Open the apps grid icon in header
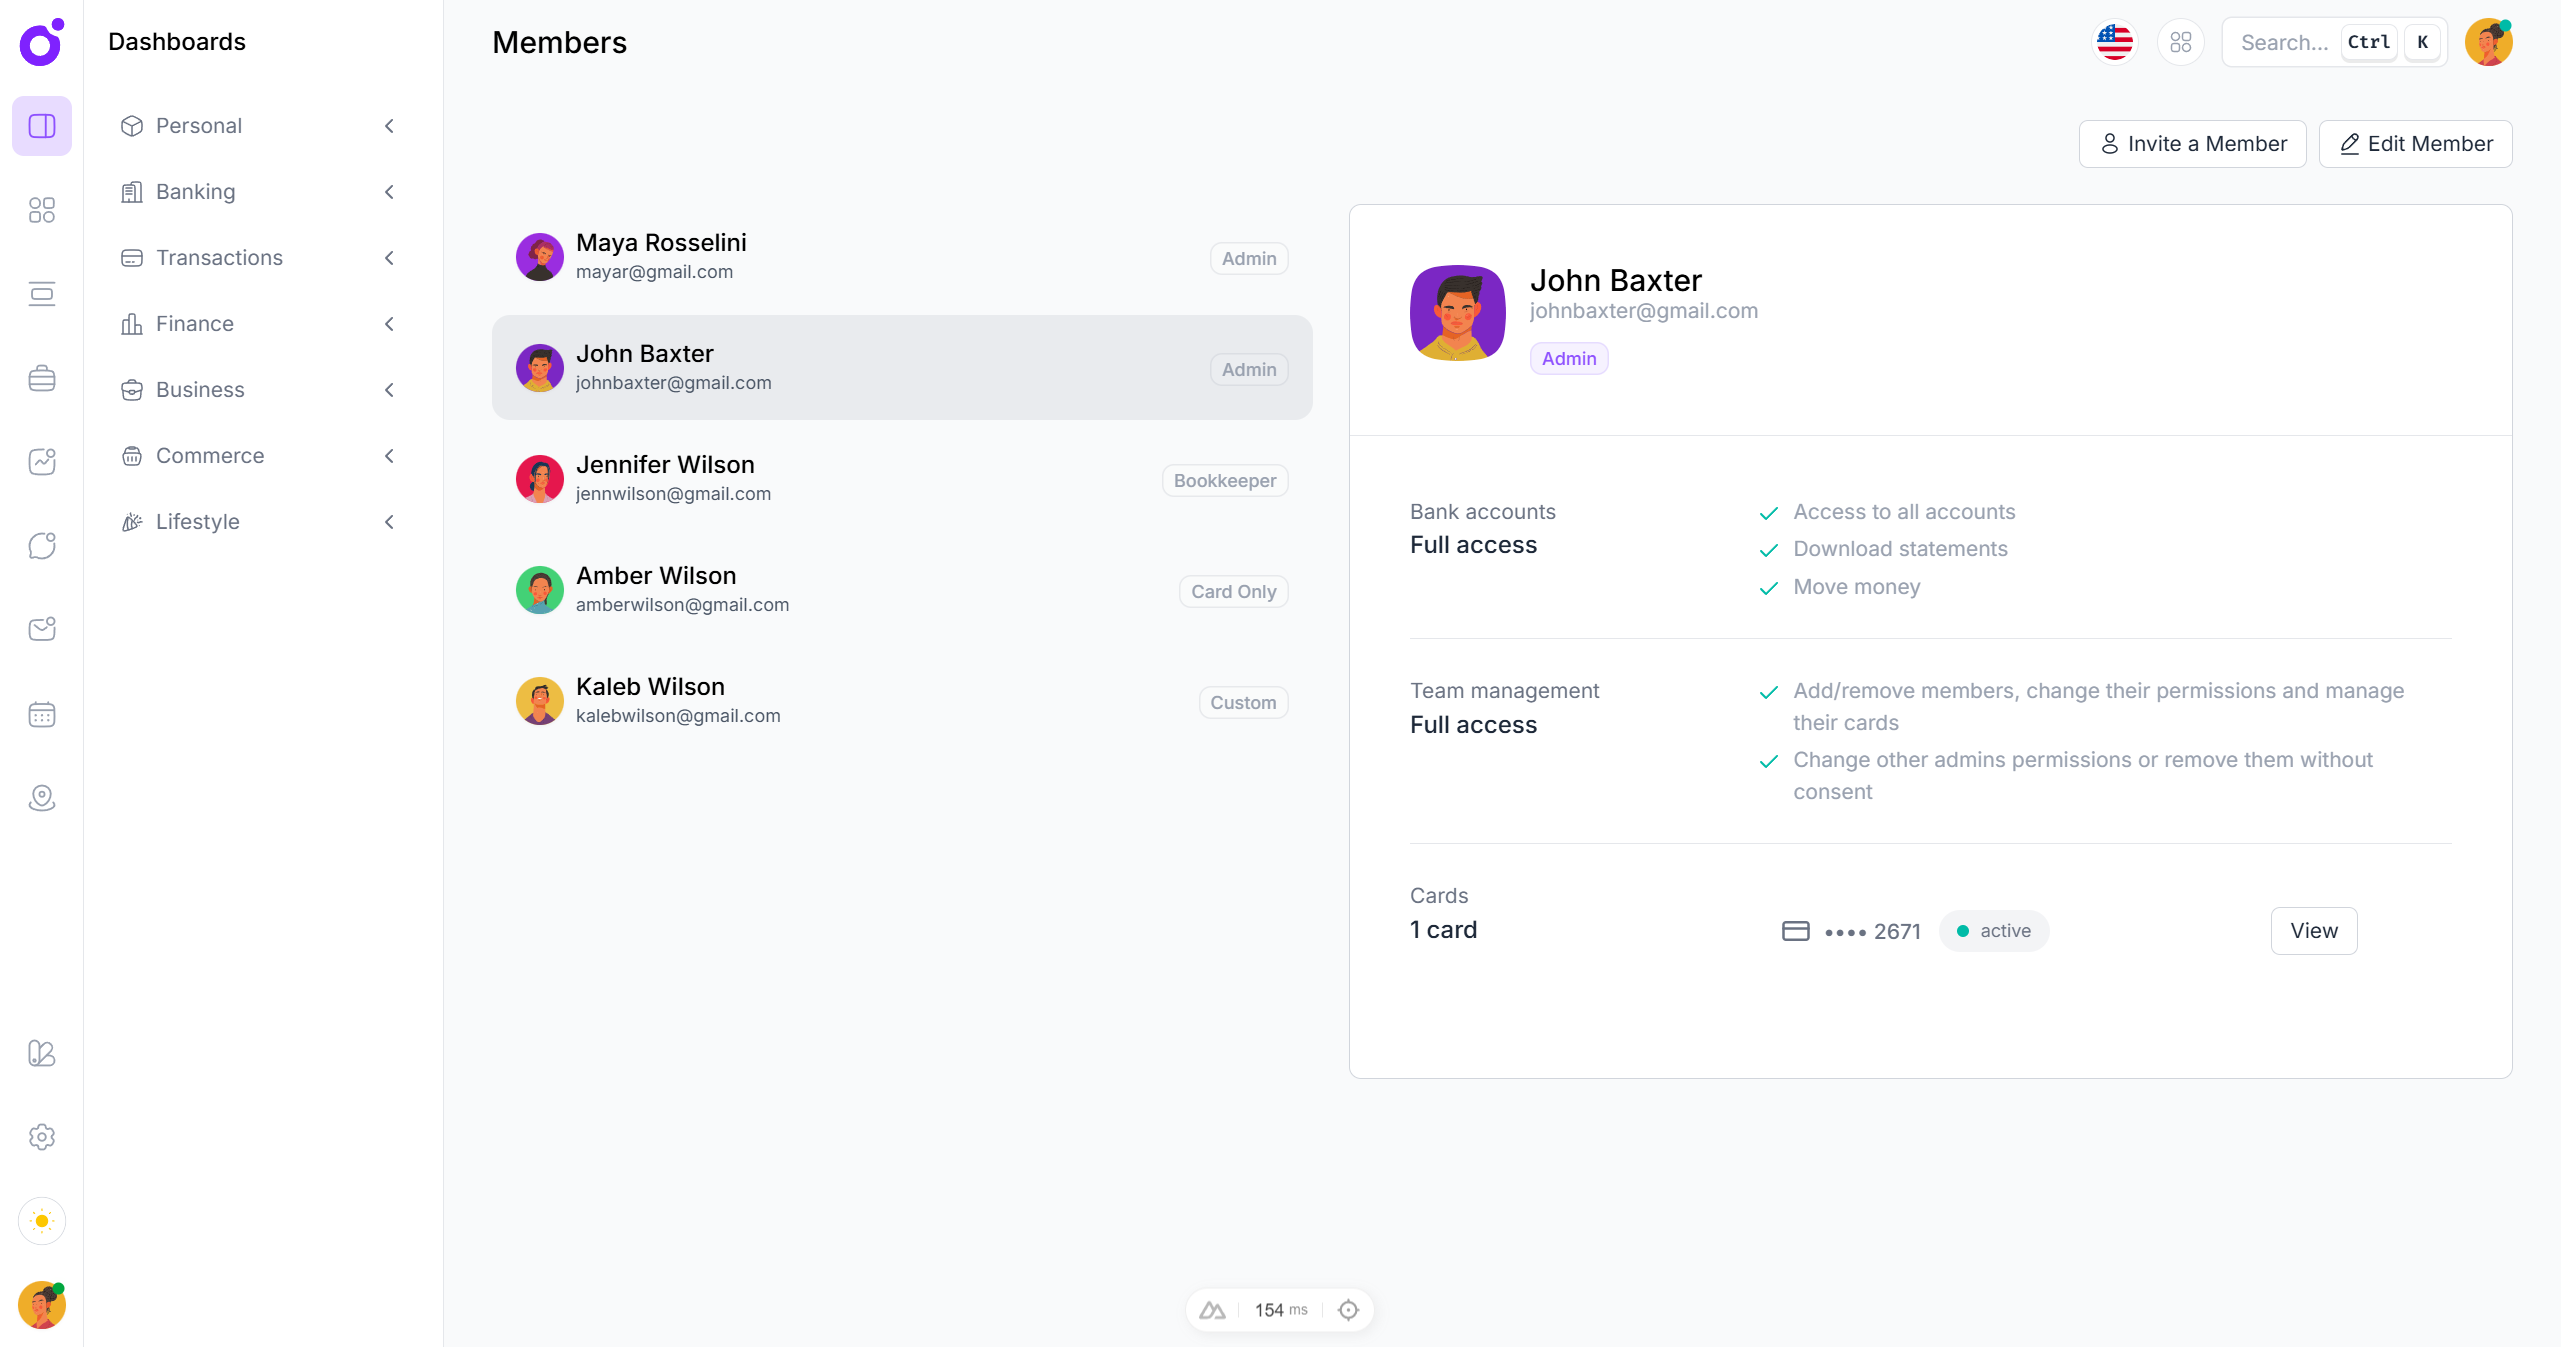This screenshot has height=1347, width=2561. tap(2180, 42)
